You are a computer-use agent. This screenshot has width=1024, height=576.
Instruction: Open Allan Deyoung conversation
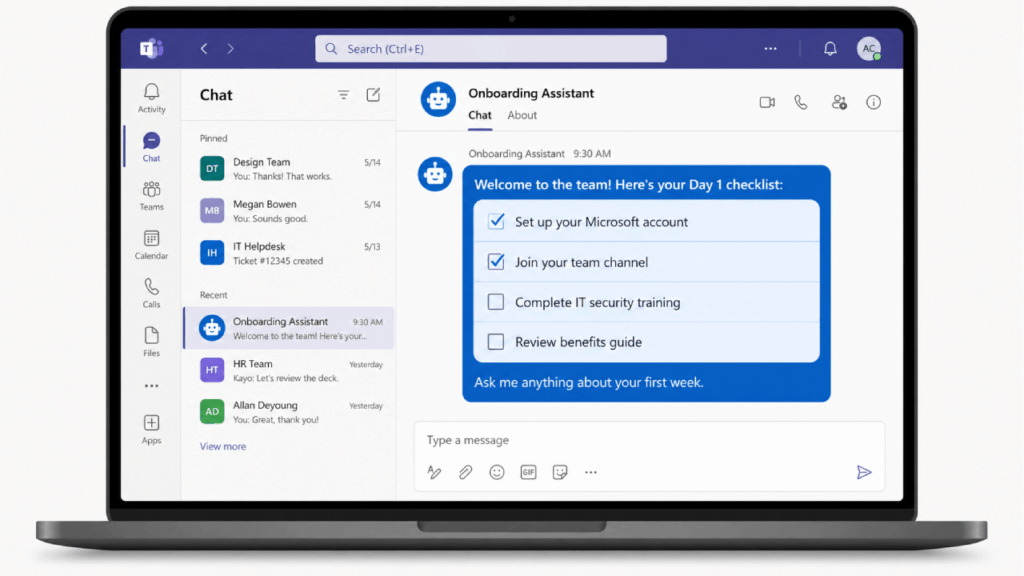[x=289, y=412]
